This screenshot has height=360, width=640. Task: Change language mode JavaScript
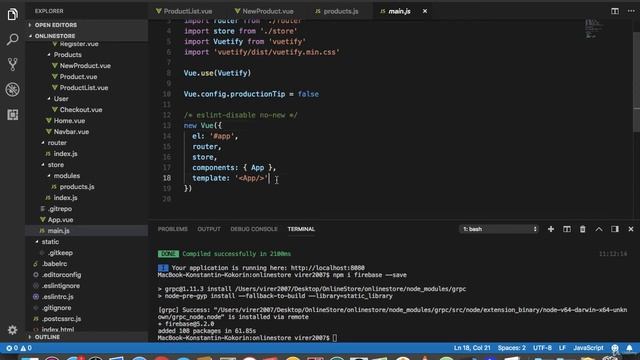point(588,348)
